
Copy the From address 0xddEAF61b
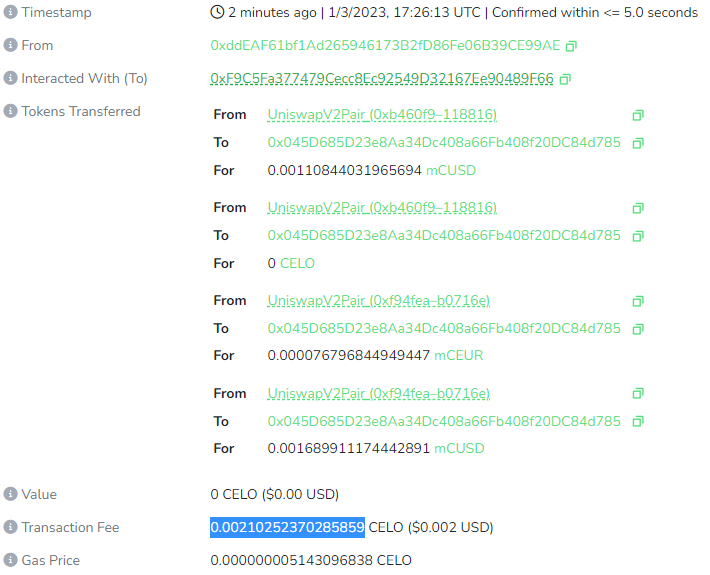pyautogui.click(x=571, y=46)
